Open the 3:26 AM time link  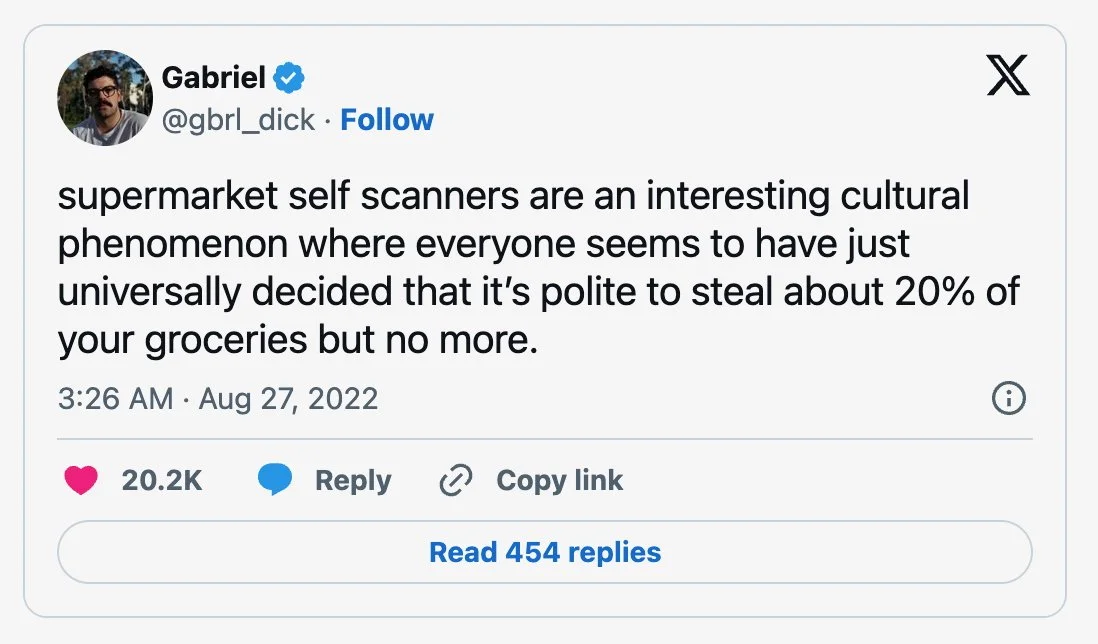[116, 399]
